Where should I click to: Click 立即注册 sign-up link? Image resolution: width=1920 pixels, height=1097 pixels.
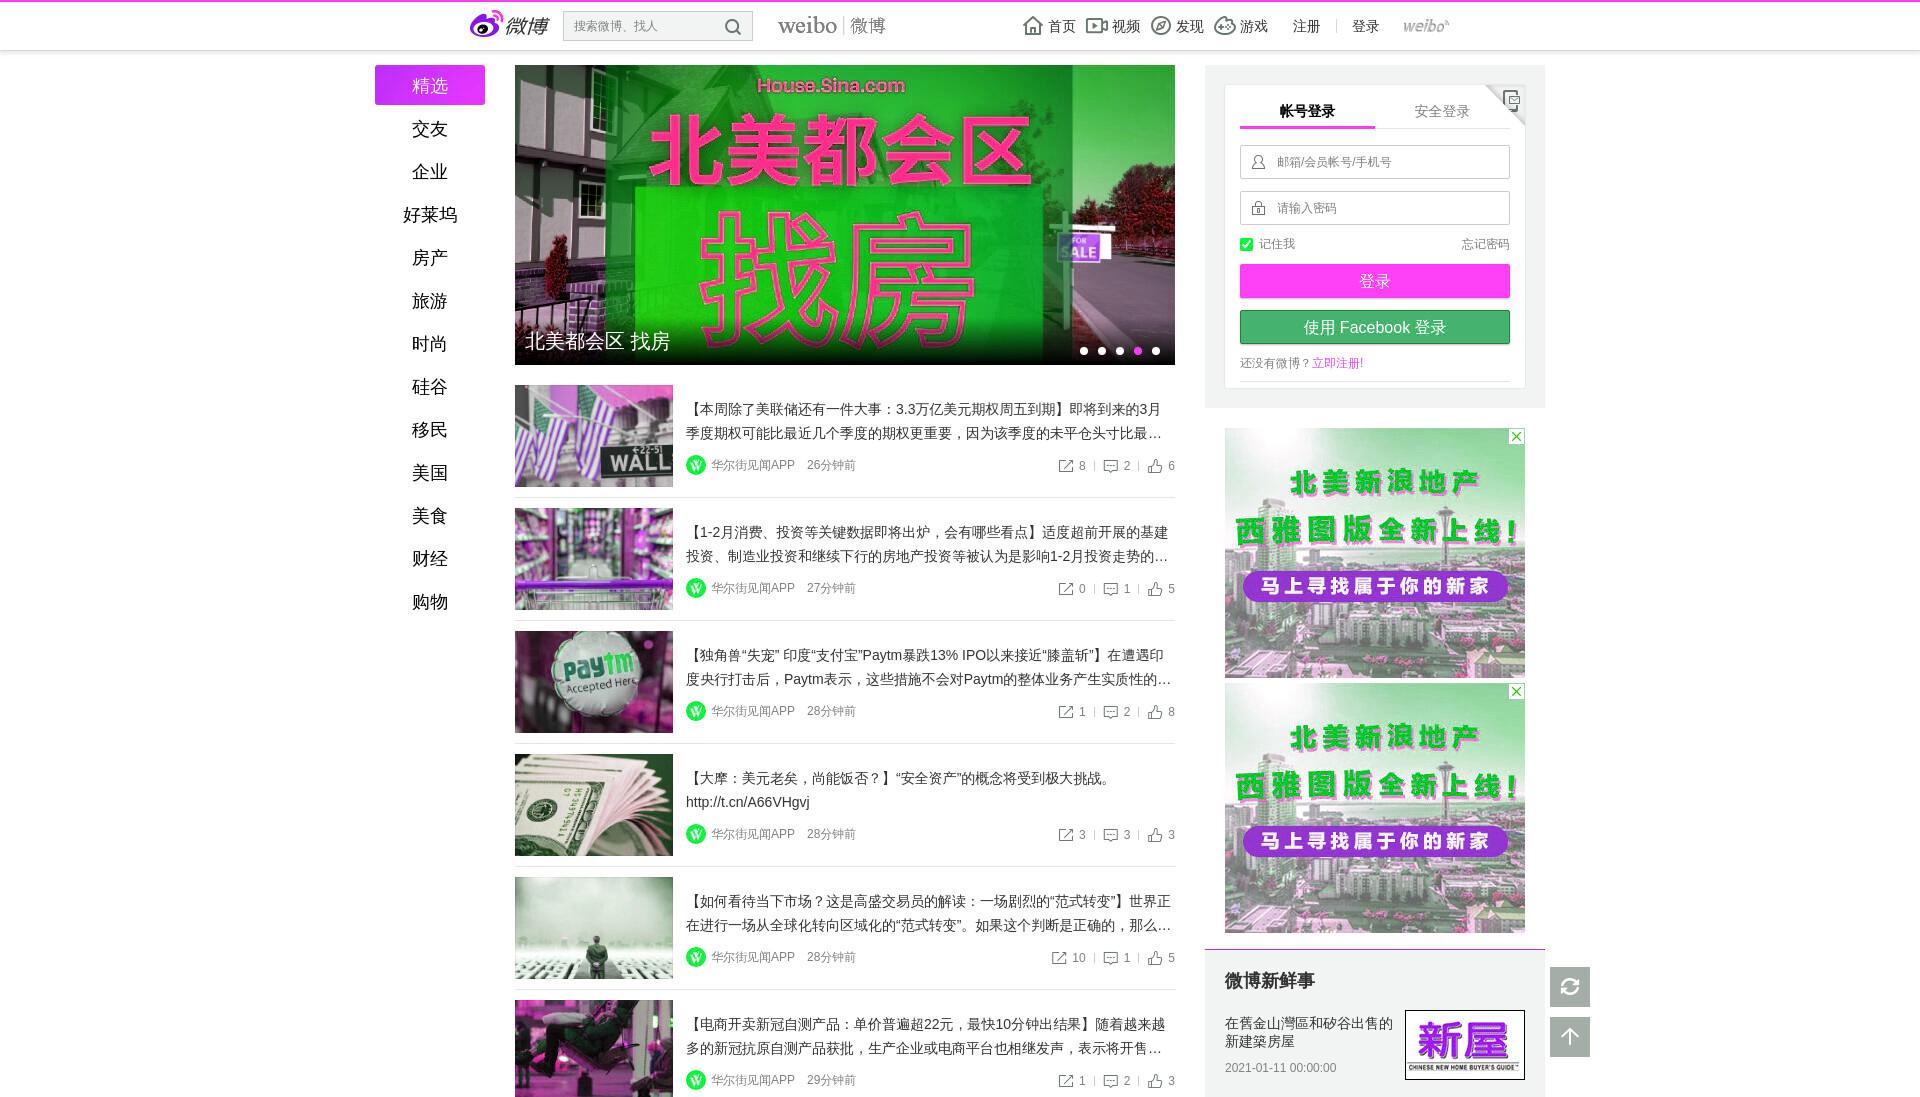(1338, 363)
